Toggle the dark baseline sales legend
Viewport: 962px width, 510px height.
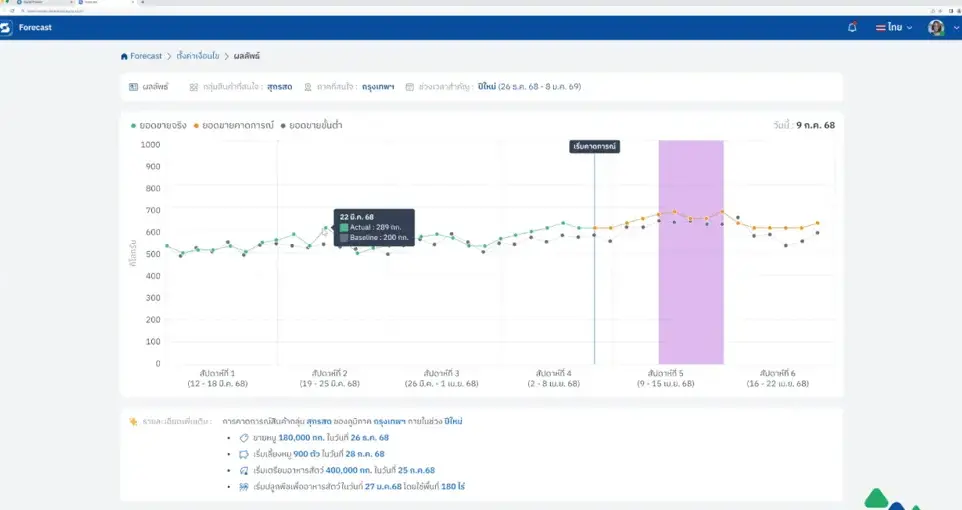click(x=311, y=125)
